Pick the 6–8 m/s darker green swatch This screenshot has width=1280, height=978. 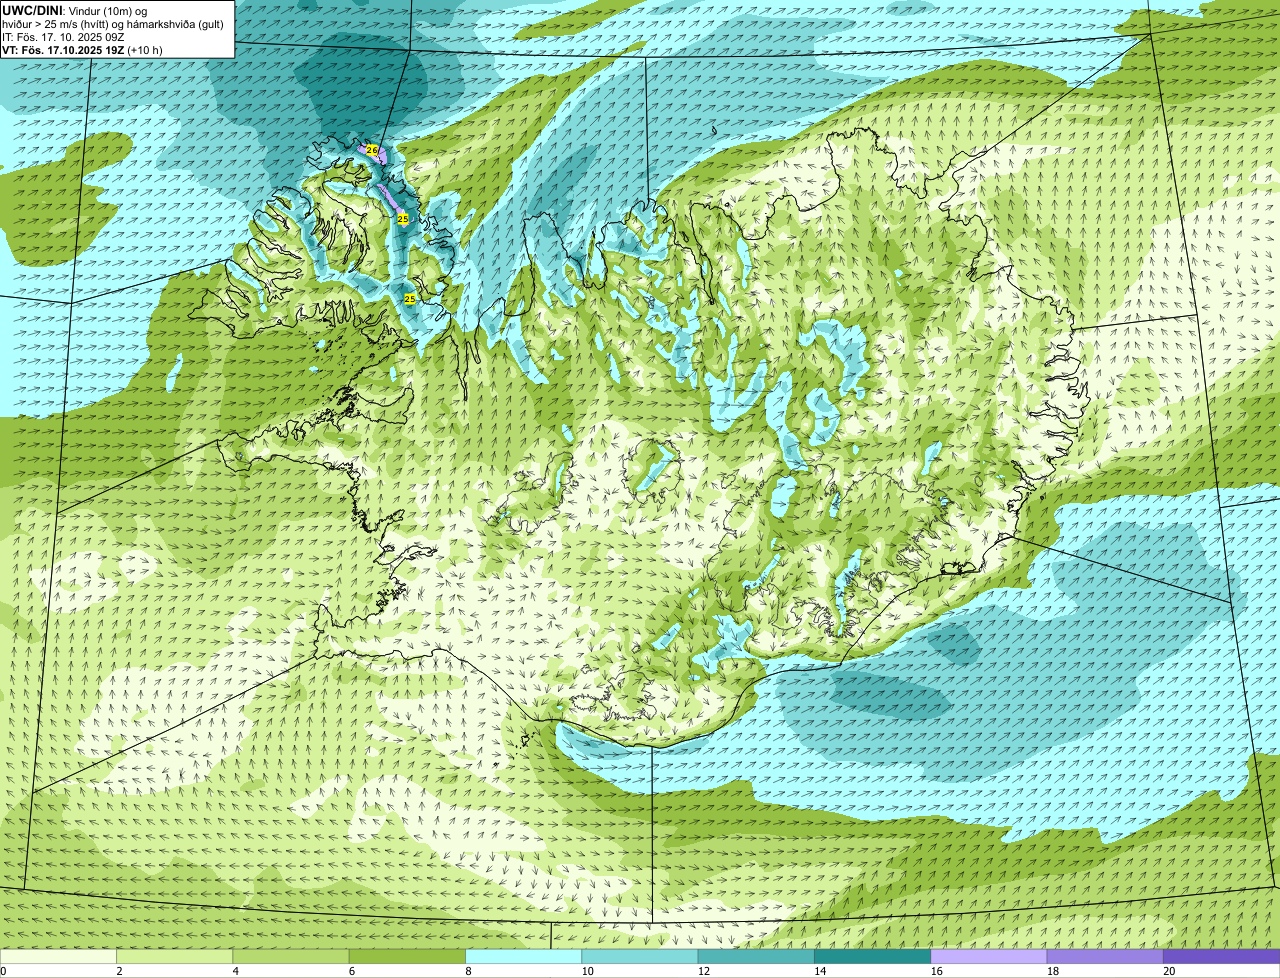[x=407, y=956]
